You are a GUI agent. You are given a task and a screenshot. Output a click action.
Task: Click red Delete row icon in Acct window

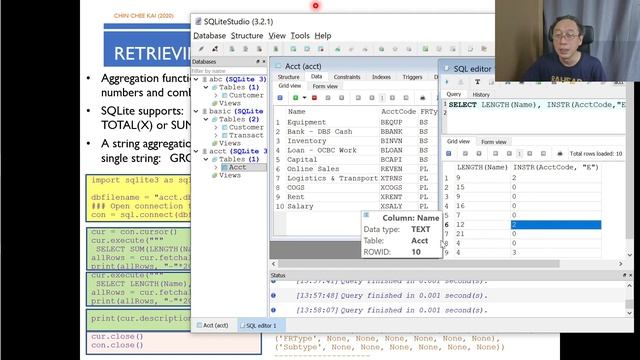coord(314,98)
